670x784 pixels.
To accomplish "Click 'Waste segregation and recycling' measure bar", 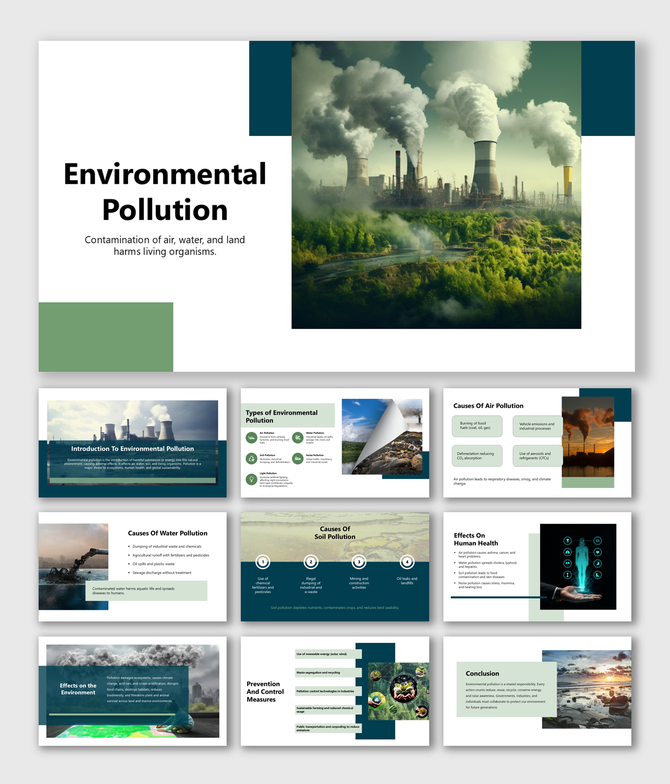I will (x=328, y=672).
